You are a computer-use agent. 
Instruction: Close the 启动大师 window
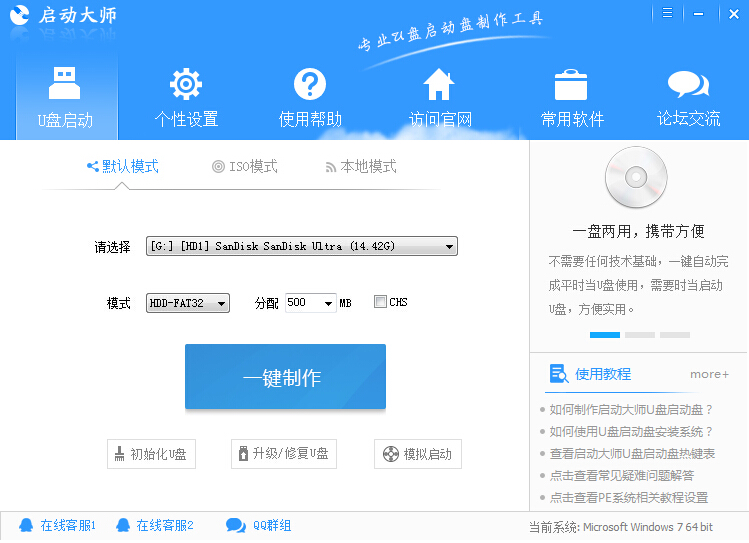pos(734,14)
